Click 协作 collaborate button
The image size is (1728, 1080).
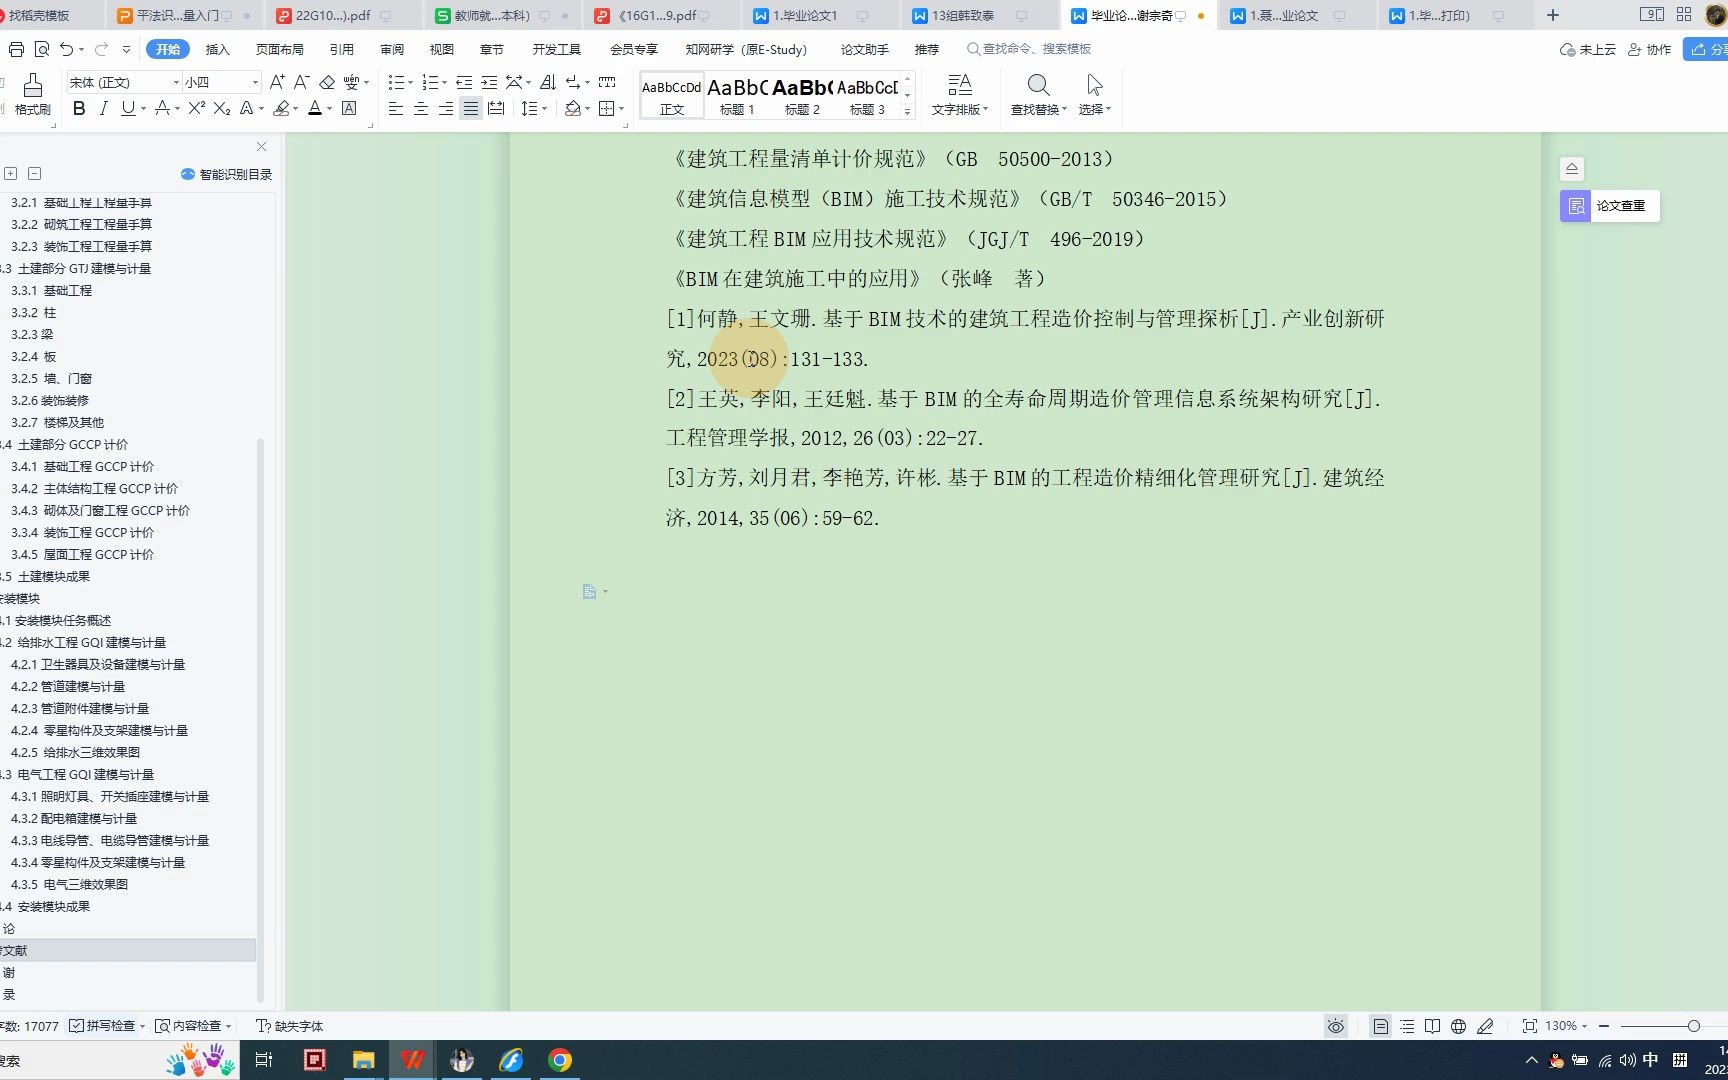(x=1649, y=49)
